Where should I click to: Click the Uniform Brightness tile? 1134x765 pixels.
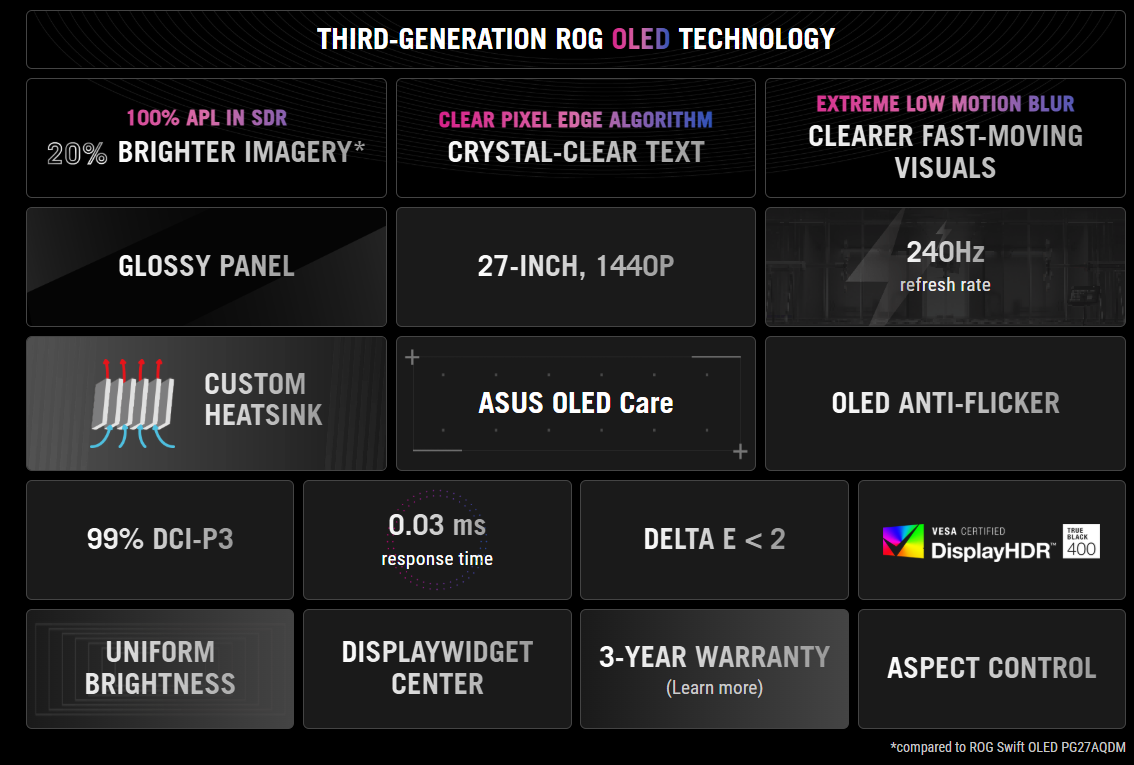[160, 668]
